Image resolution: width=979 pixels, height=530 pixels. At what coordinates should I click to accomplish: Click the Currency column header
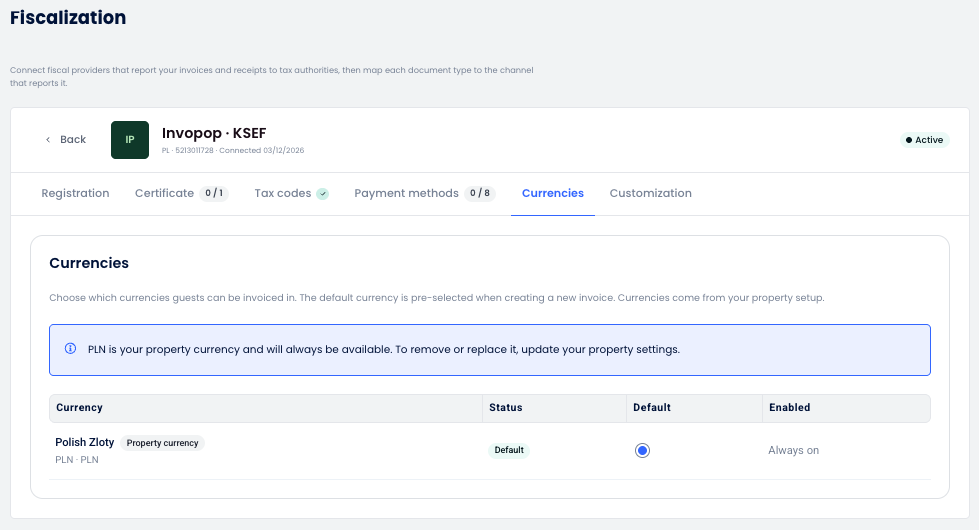coord(79,408)
